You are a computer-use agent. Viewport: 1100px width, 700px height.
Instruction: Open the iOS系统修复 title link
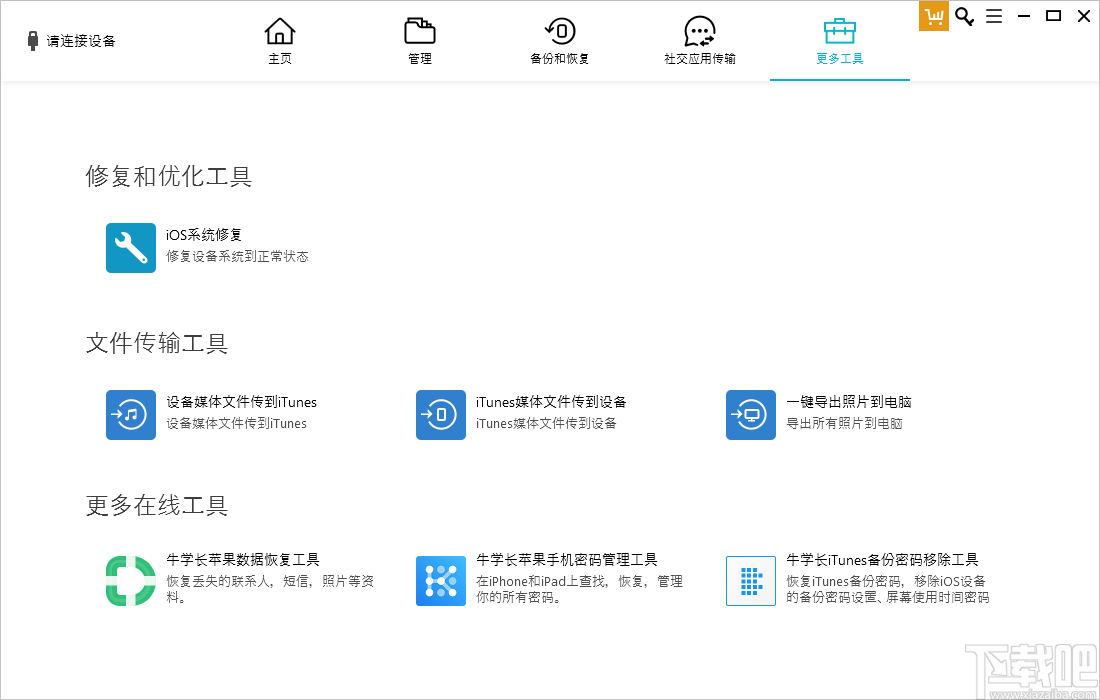tap(203, 235)
